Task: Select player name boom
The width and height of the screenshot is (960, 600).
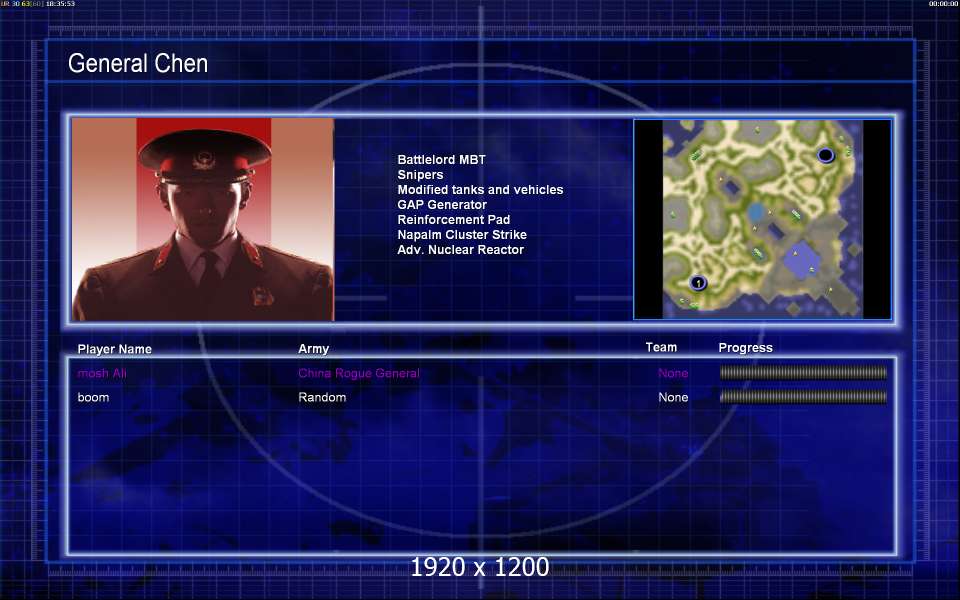Action: pos(93,397)
